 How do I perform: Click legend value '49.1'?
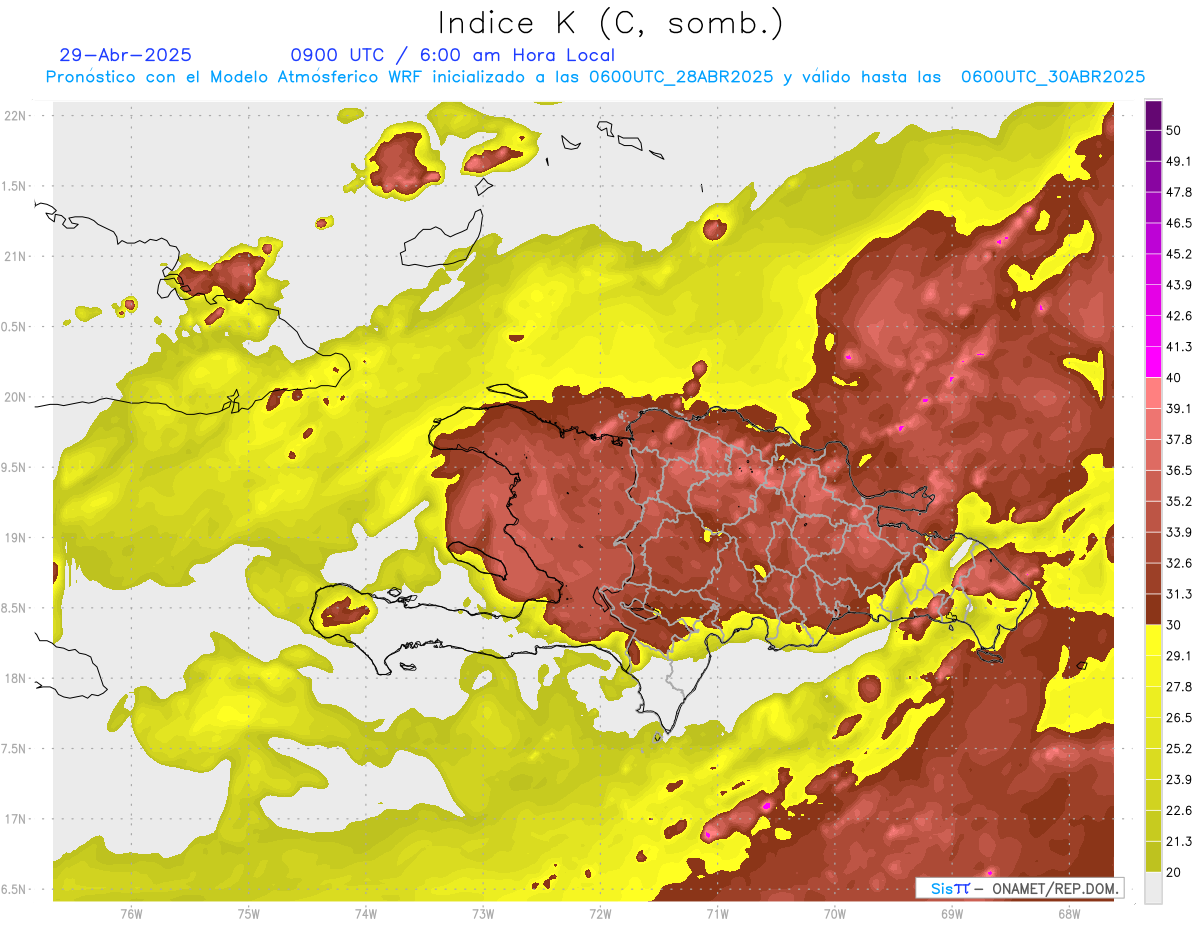click(1179, 161)
